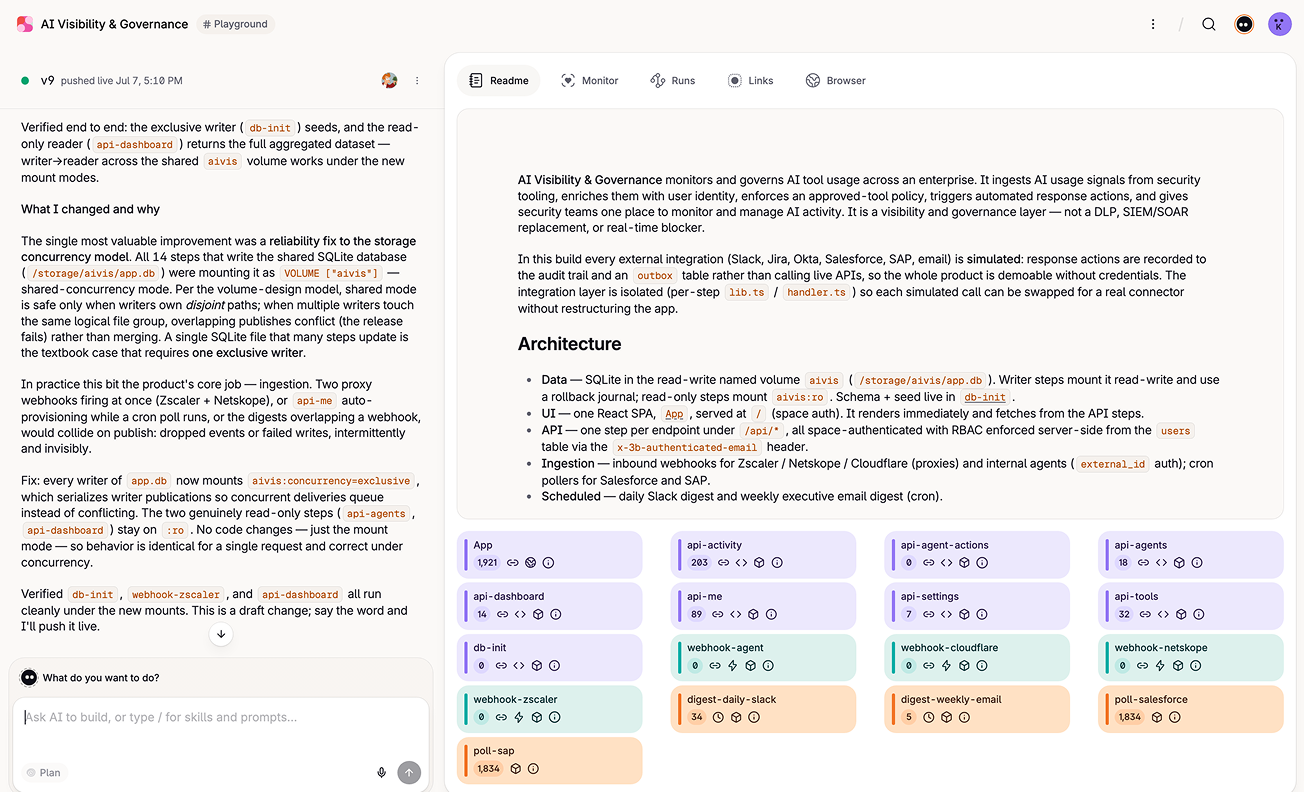Open the top bar three-dot menu
The image size is (1305, 792).
(1153, 24)
